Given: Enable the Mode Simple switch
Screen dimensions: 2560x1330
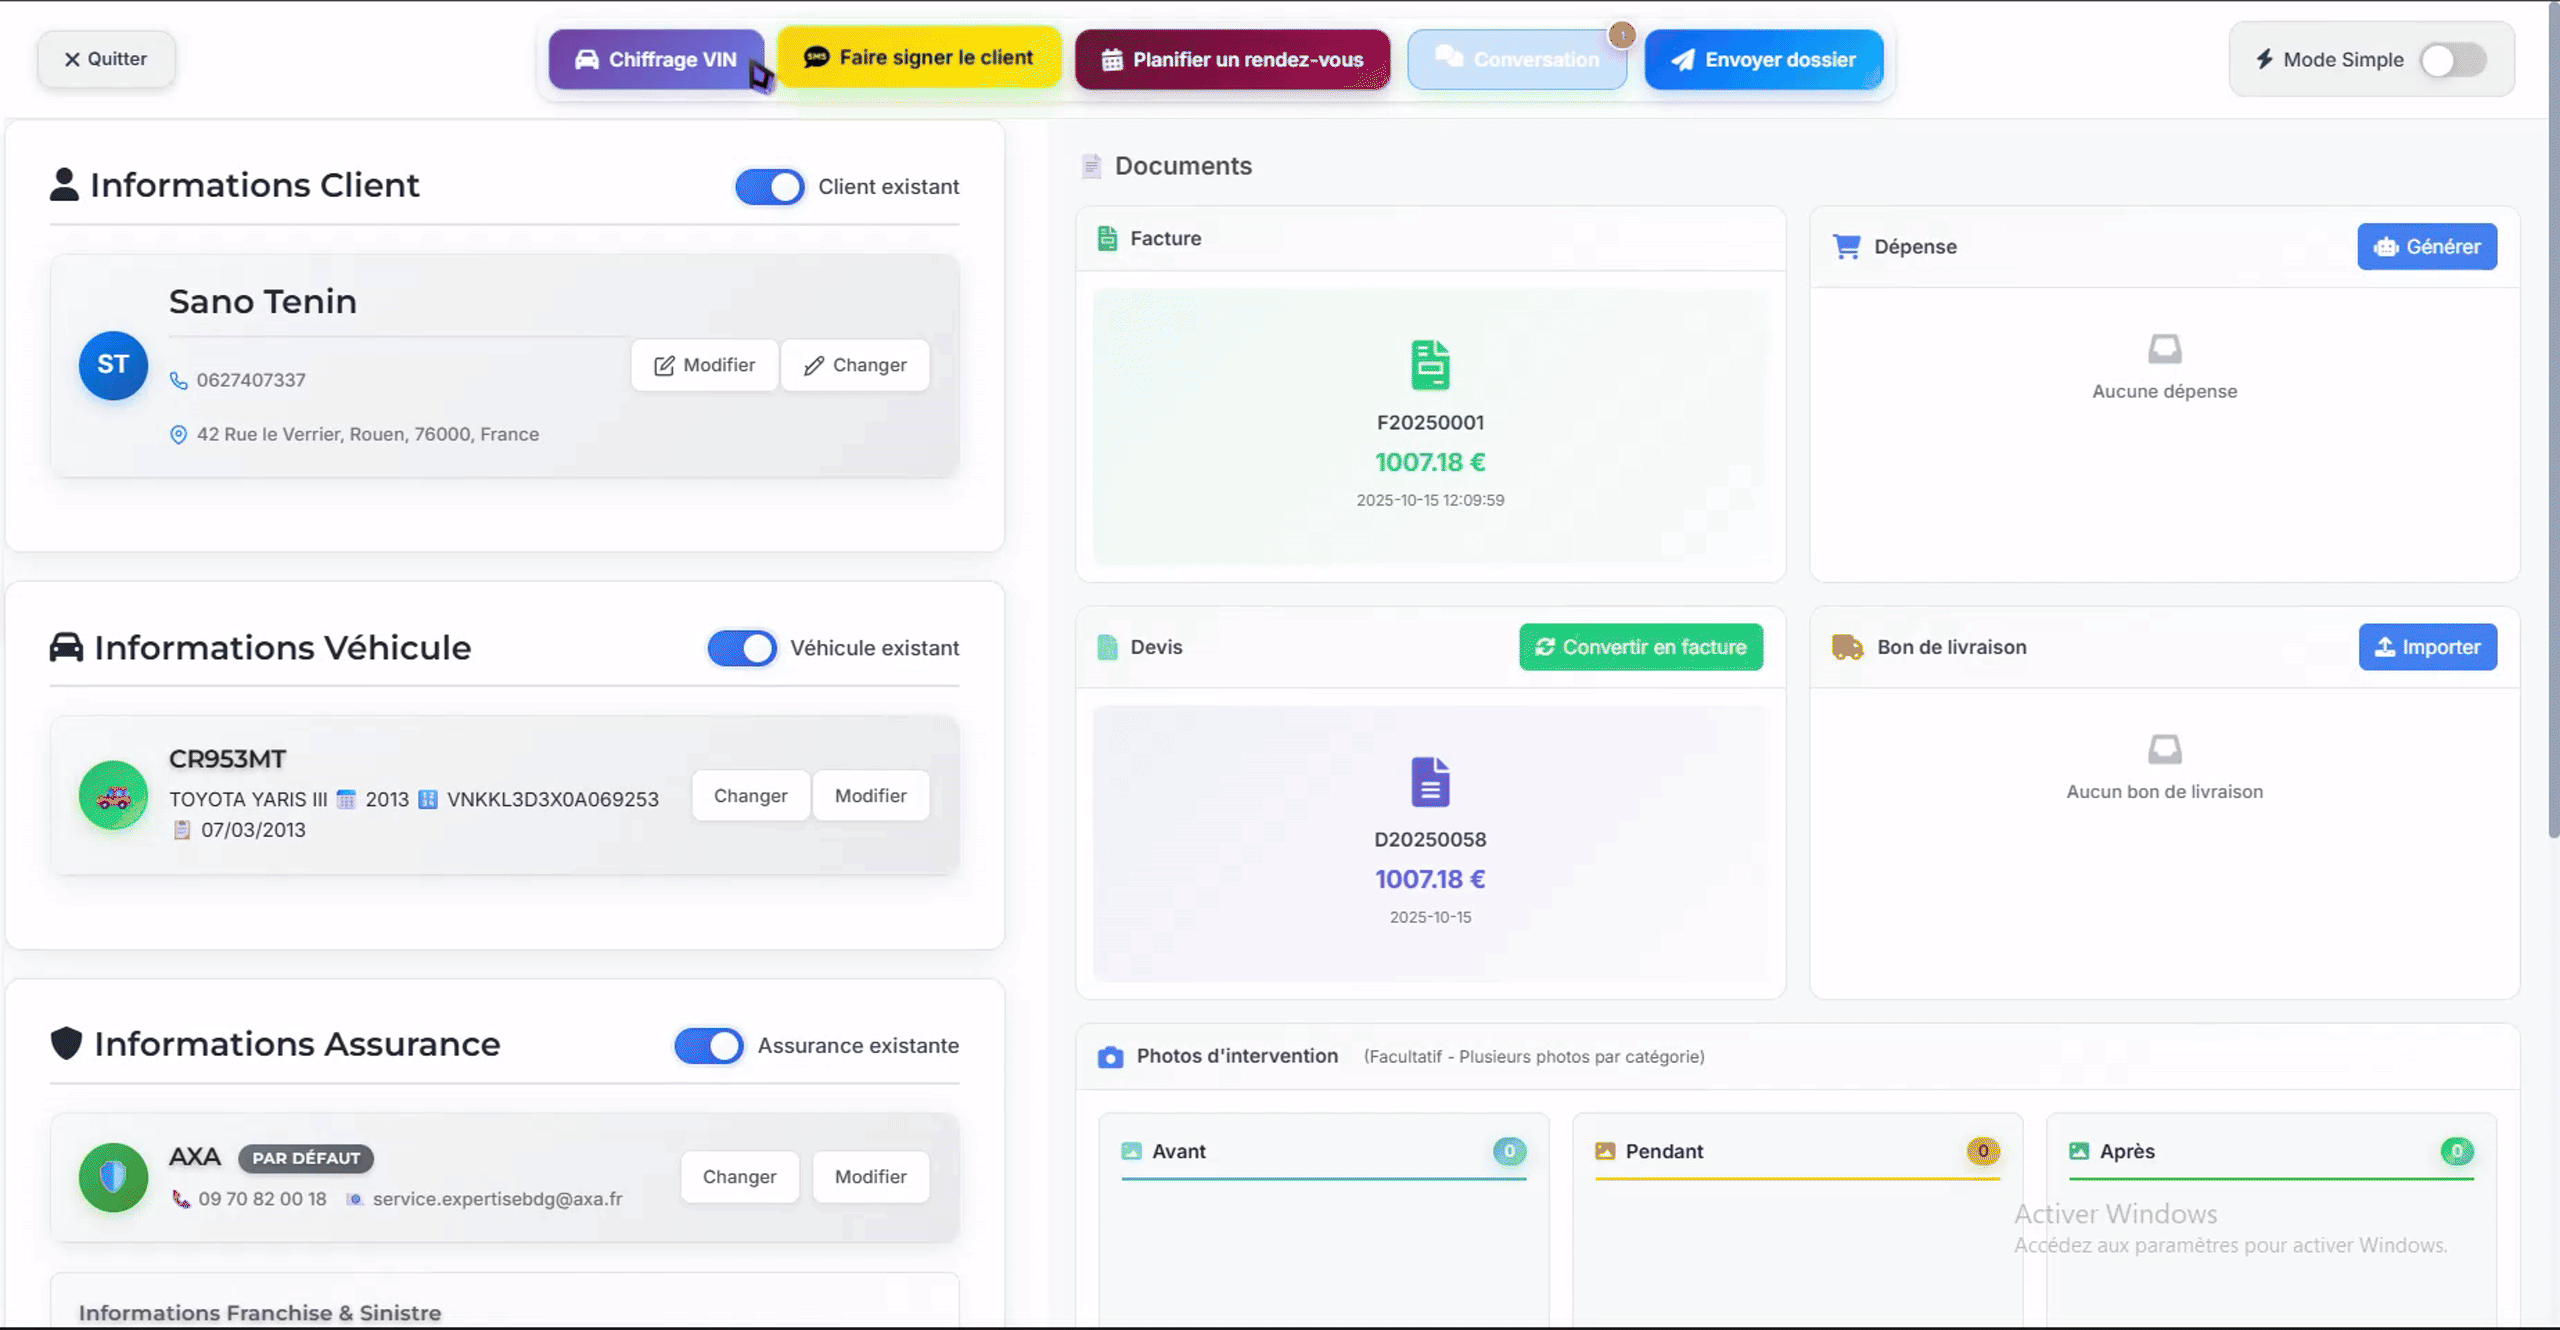Looking at the screenshot, I should coord(2452,60).
